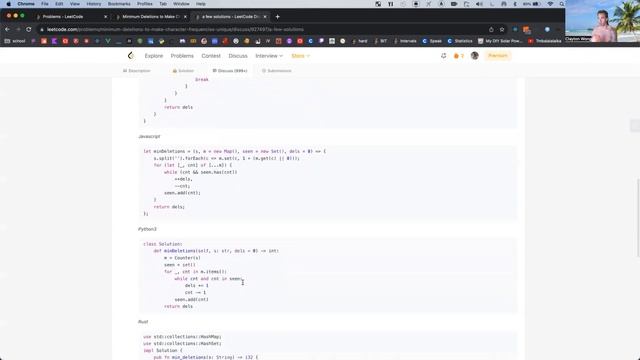Click the browser Back arrow
Screen dimensions: 640x360
coord(7,29)
